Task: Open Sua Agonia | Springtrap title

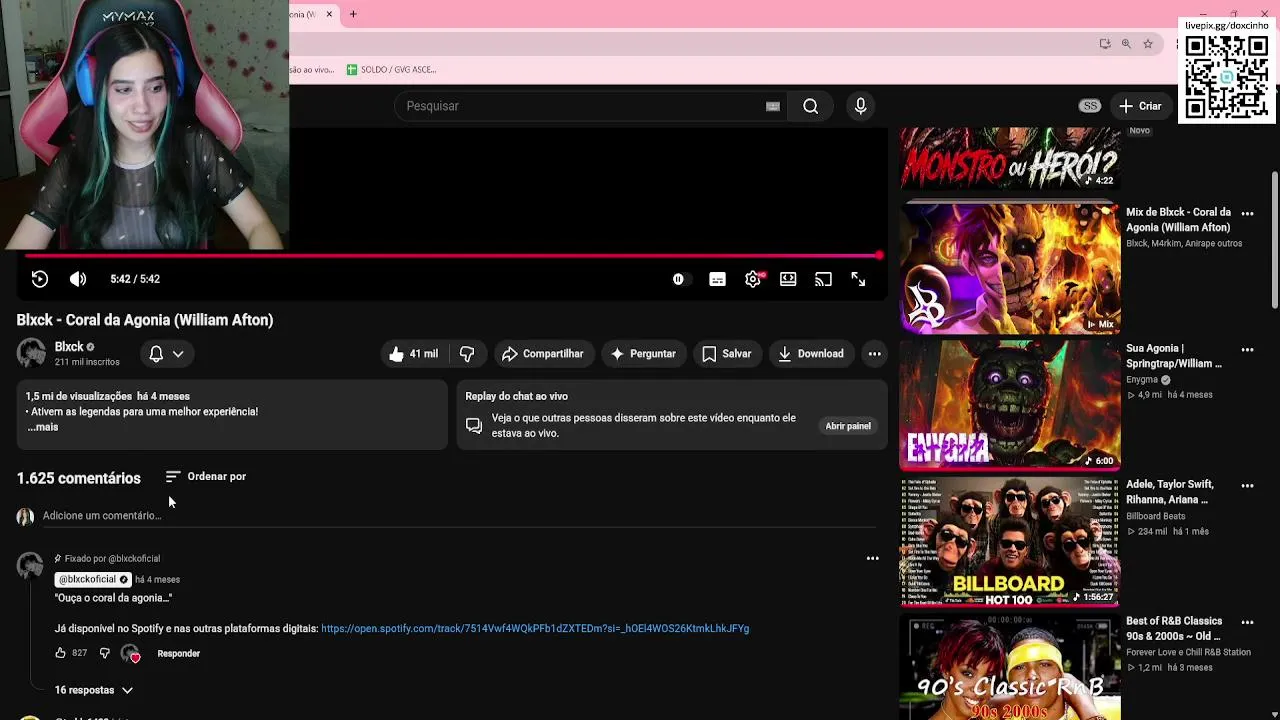Action: (x=1174, y=356)
